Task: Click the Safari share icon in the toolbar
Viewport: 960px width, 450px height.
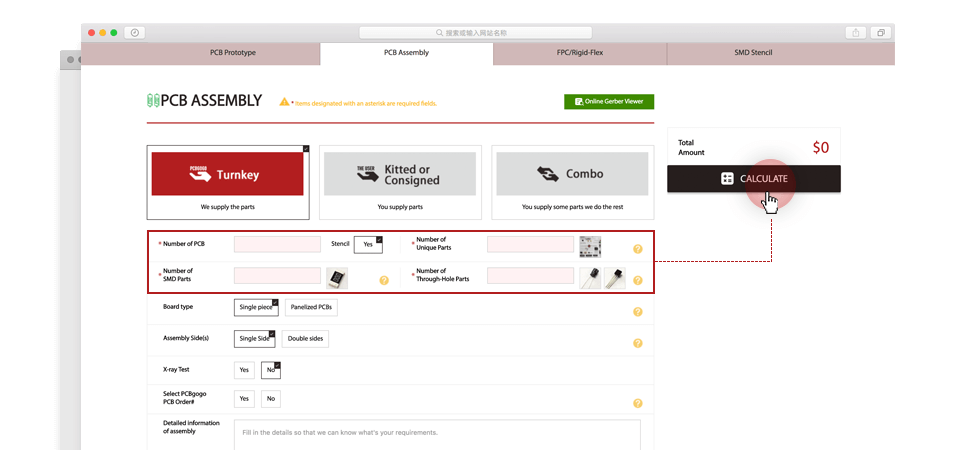Action: (857, 33)
